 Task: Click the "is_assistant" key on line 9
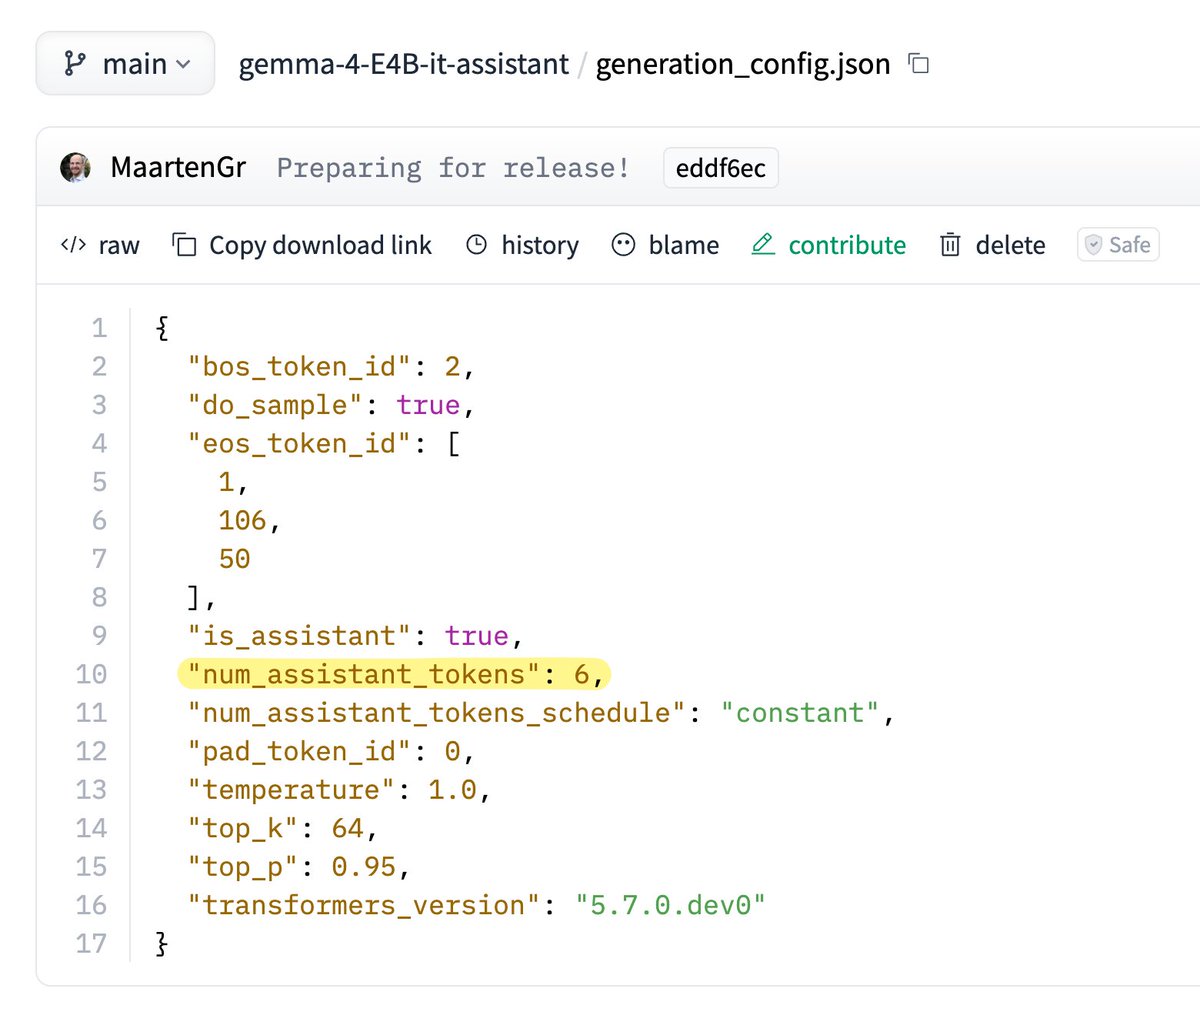(299, 636)
